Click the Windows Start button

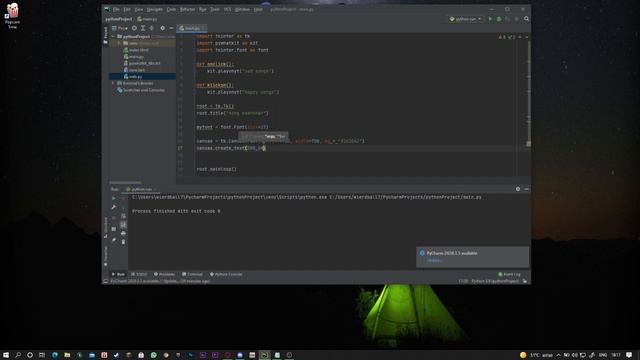[6, 355]
